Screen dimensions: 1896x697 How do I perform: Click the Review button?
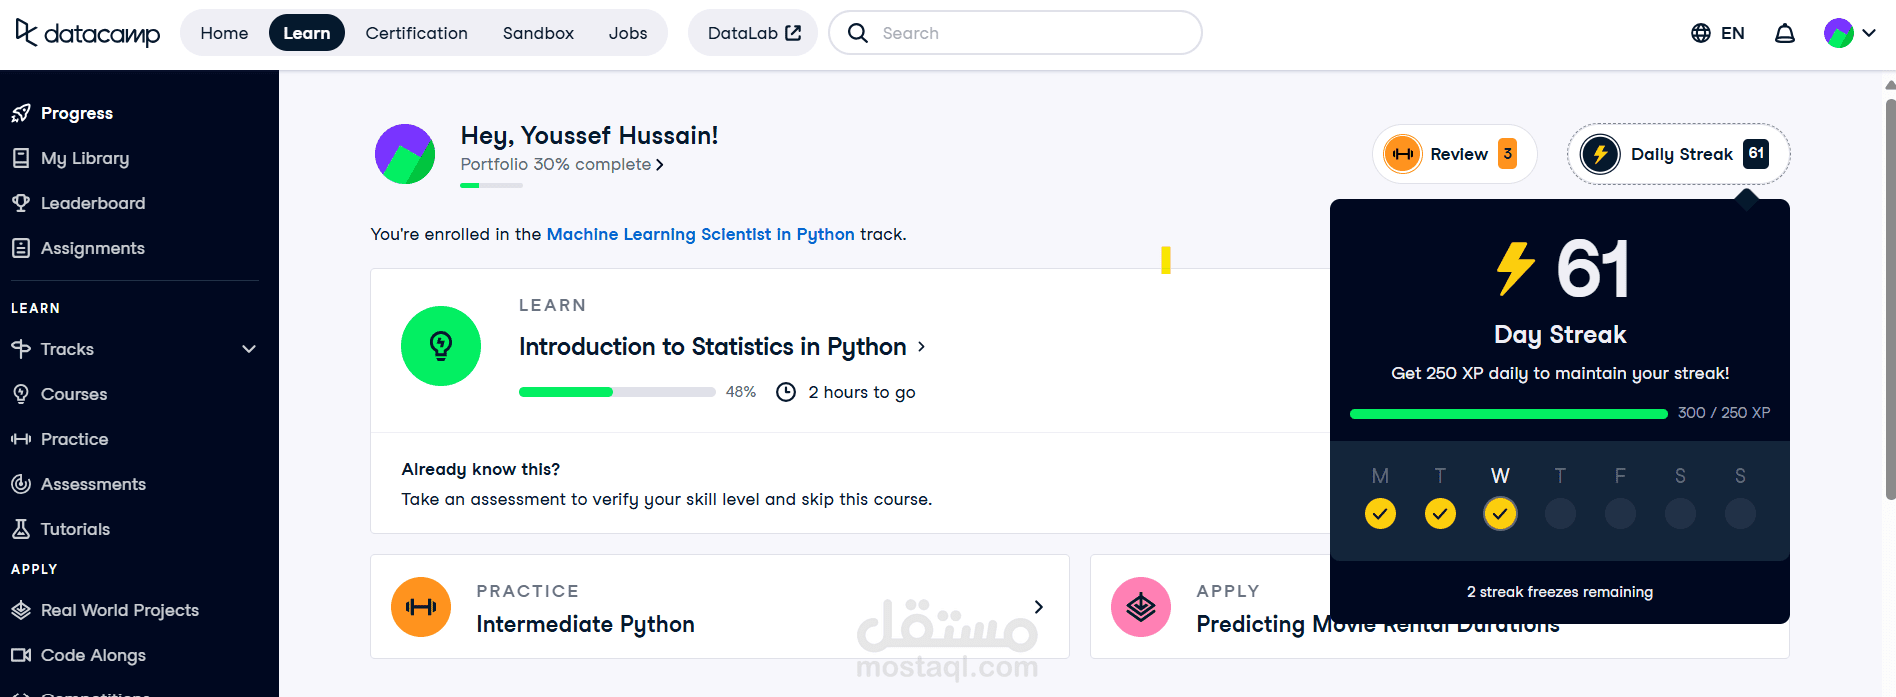[x=1454, y=154]
